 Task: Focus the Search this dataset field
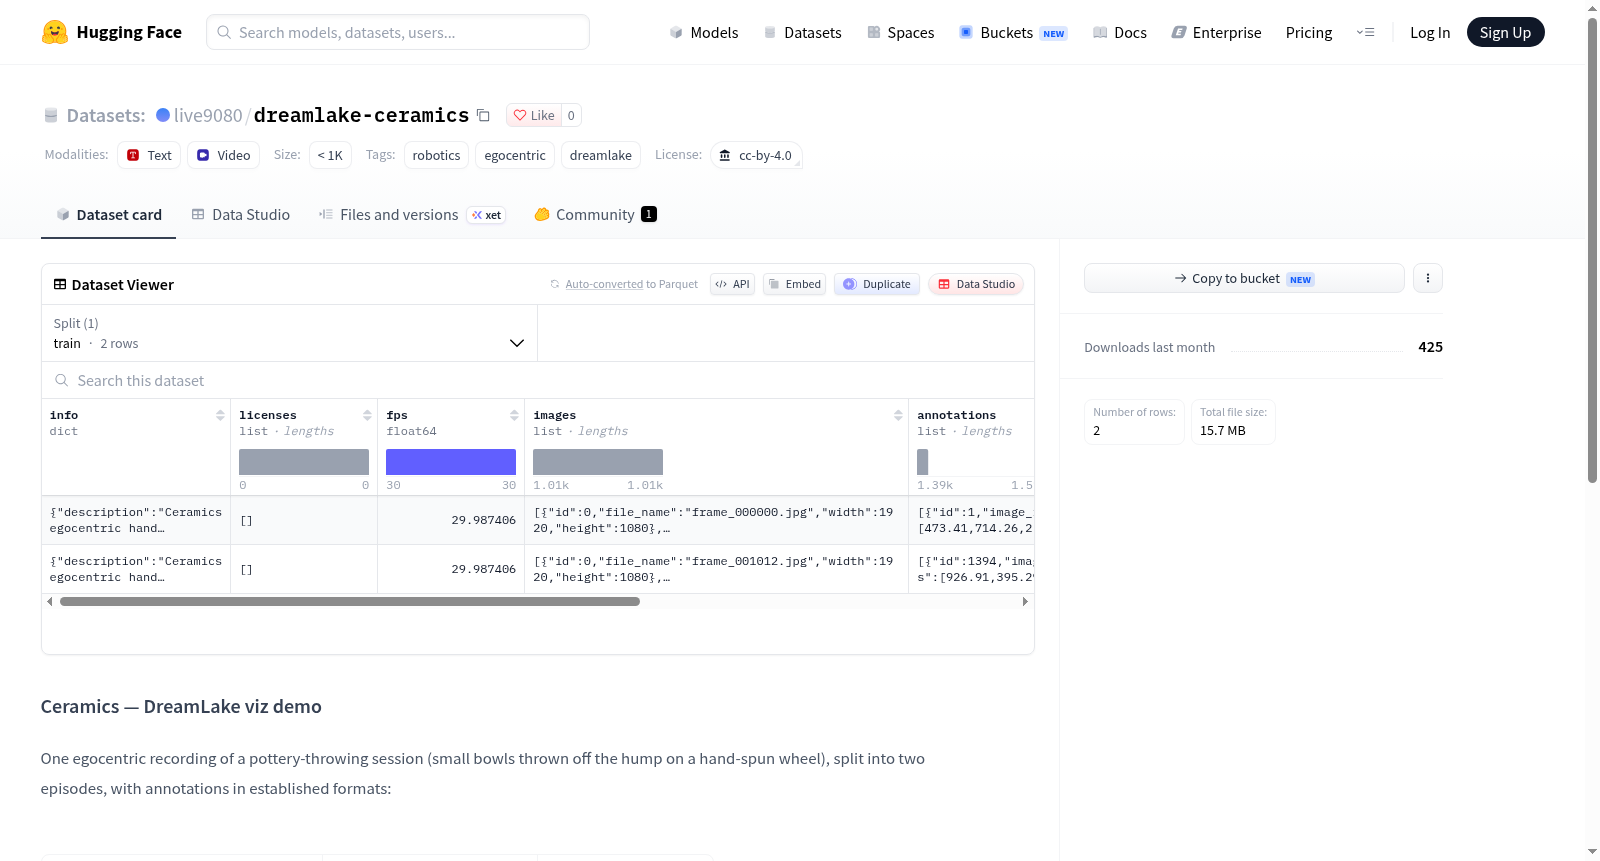[x=538, y=380]
